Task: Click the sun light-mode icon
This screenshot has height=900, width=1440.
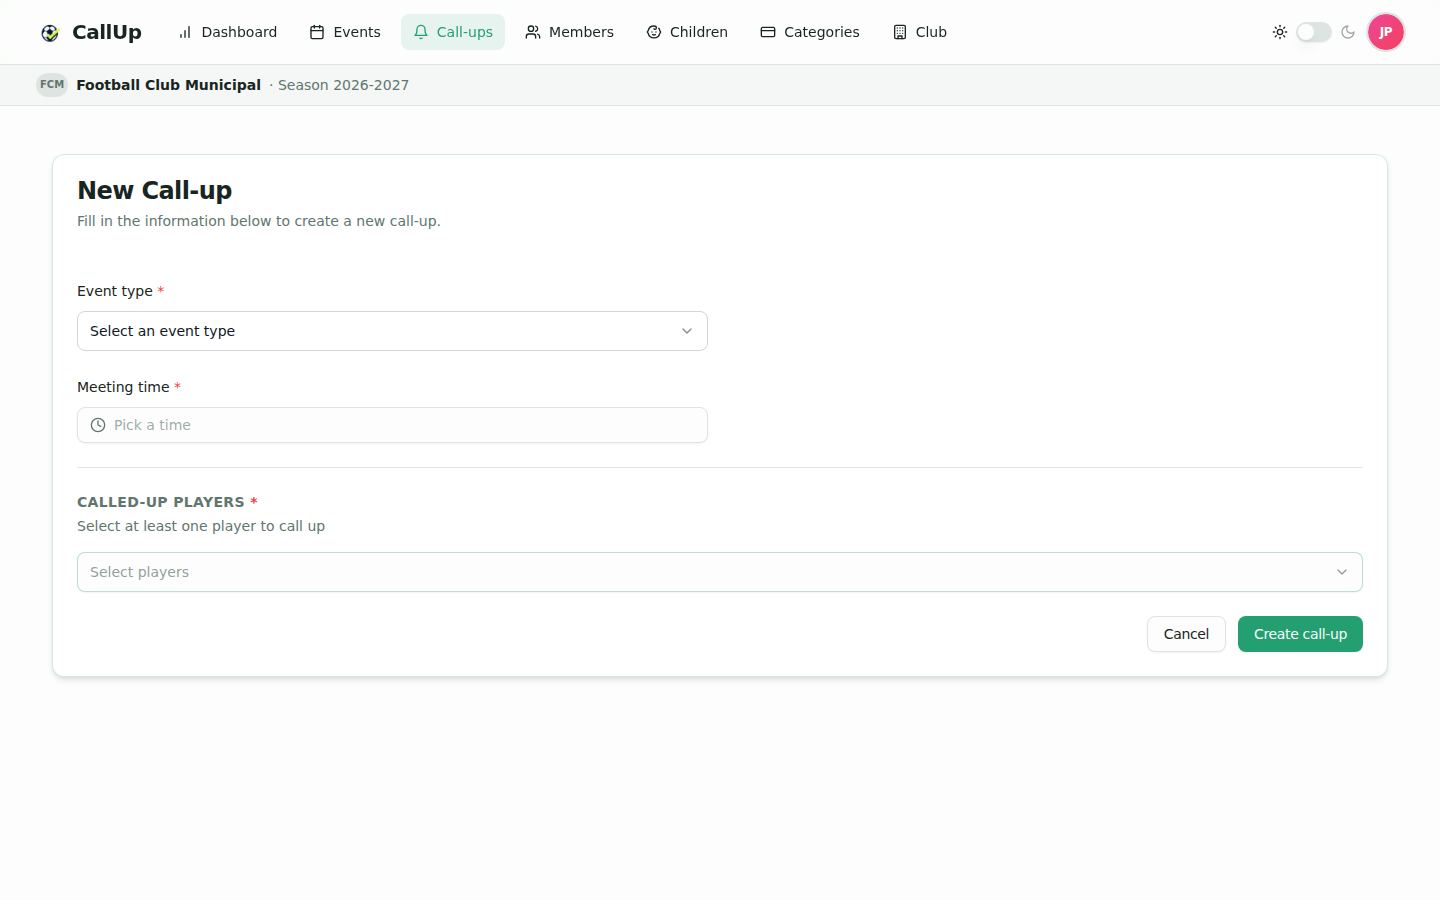Action: click(1280, 32)
